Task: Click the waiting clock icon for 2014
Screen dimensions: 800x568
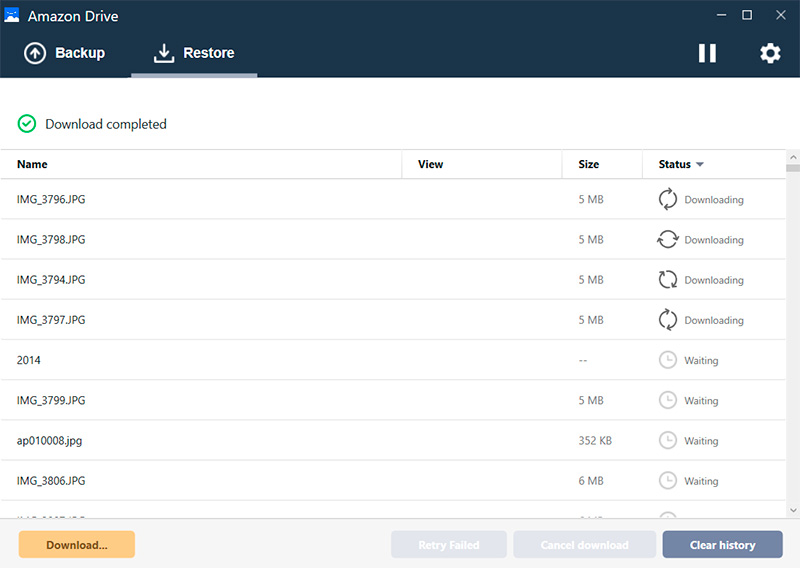Action: tap(667, 360)
